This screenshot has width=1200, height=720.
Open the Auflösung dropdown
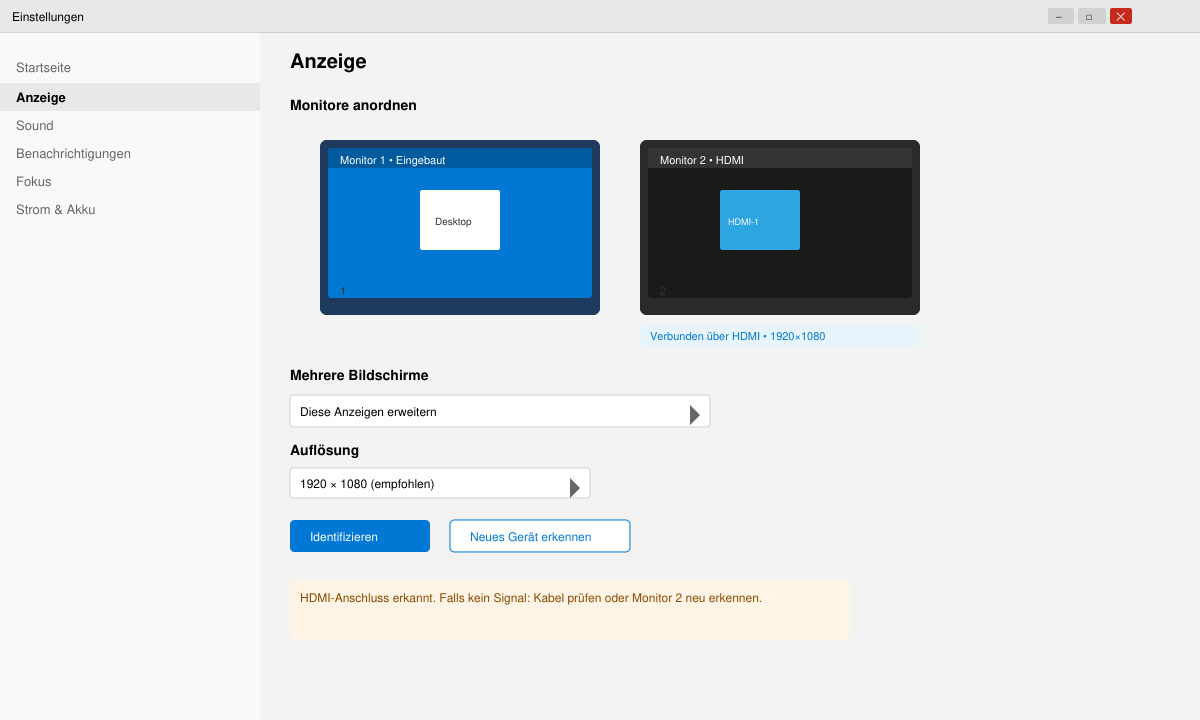pyautogui.click(x=440, y=483)
